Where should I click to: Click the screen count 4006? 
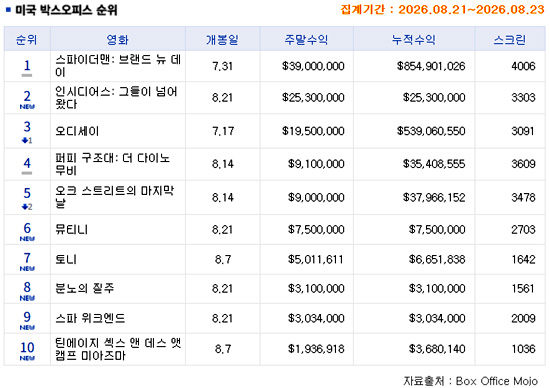(523, 66)
